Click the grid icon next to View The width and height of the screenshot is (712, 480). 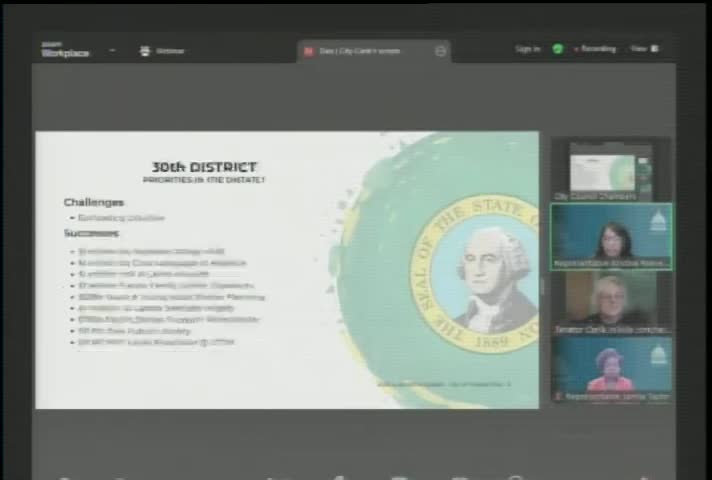[x=655, y=49]
